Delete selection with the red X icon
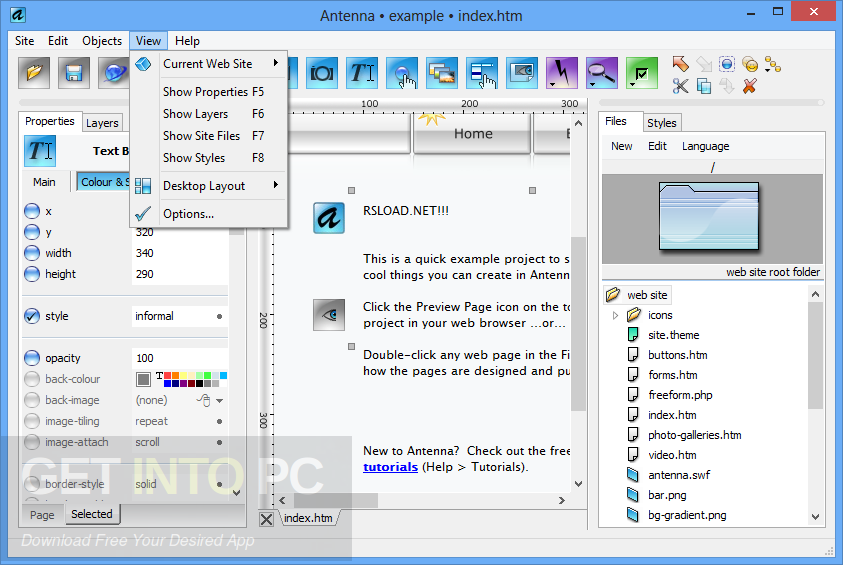 750,86
